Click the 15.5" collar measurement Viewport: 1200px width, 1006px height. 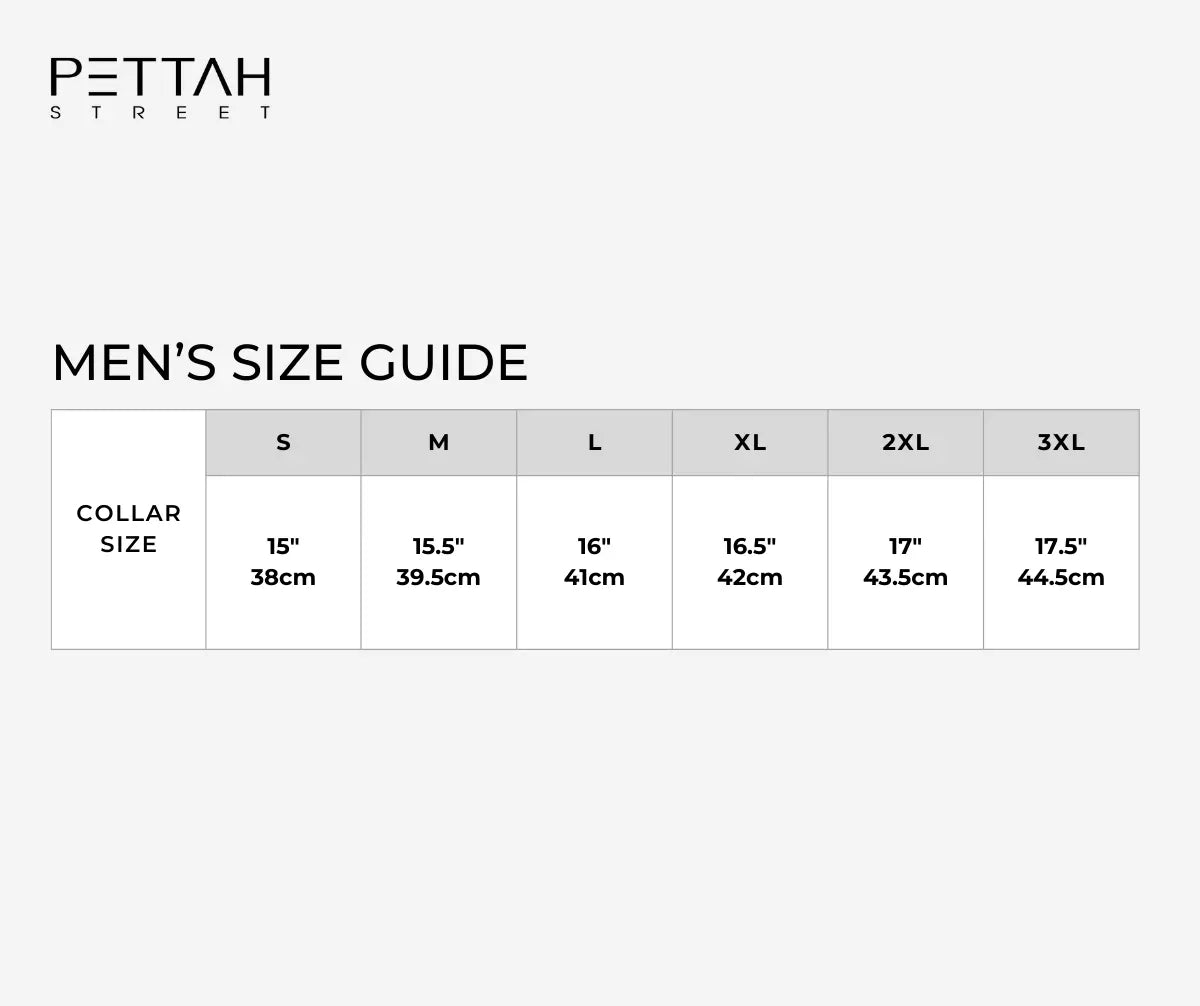point(439,546)
